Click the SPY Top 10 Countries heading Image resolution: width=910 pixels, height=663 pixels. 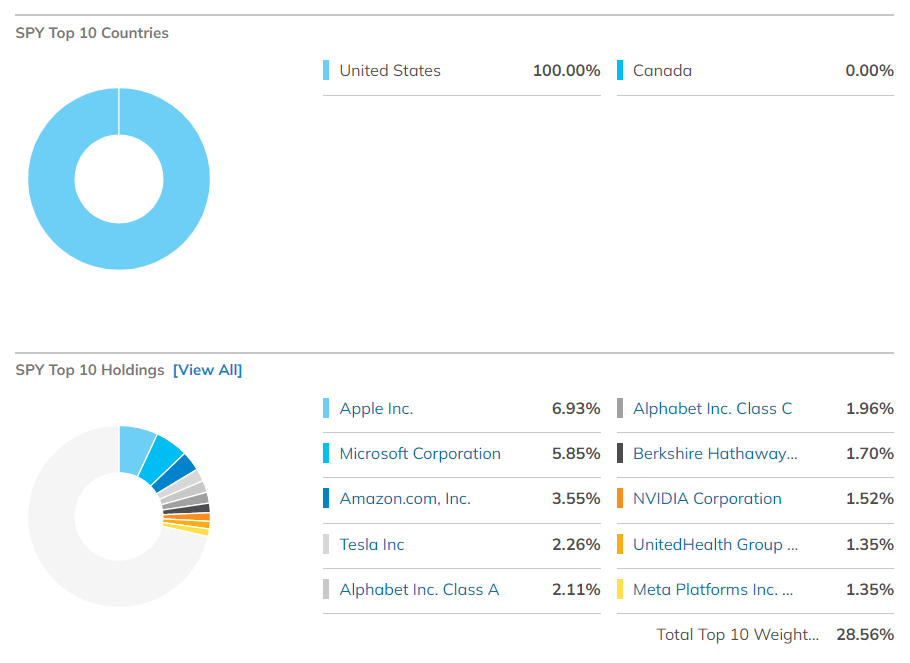click(x=92, y=33)
